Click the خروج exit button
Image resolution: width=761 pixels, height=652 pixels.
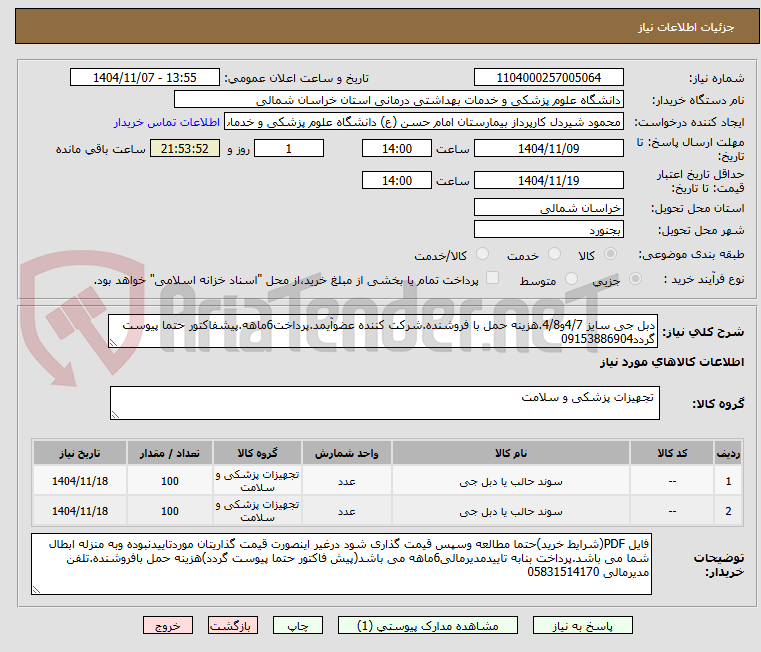click(167, 625)
